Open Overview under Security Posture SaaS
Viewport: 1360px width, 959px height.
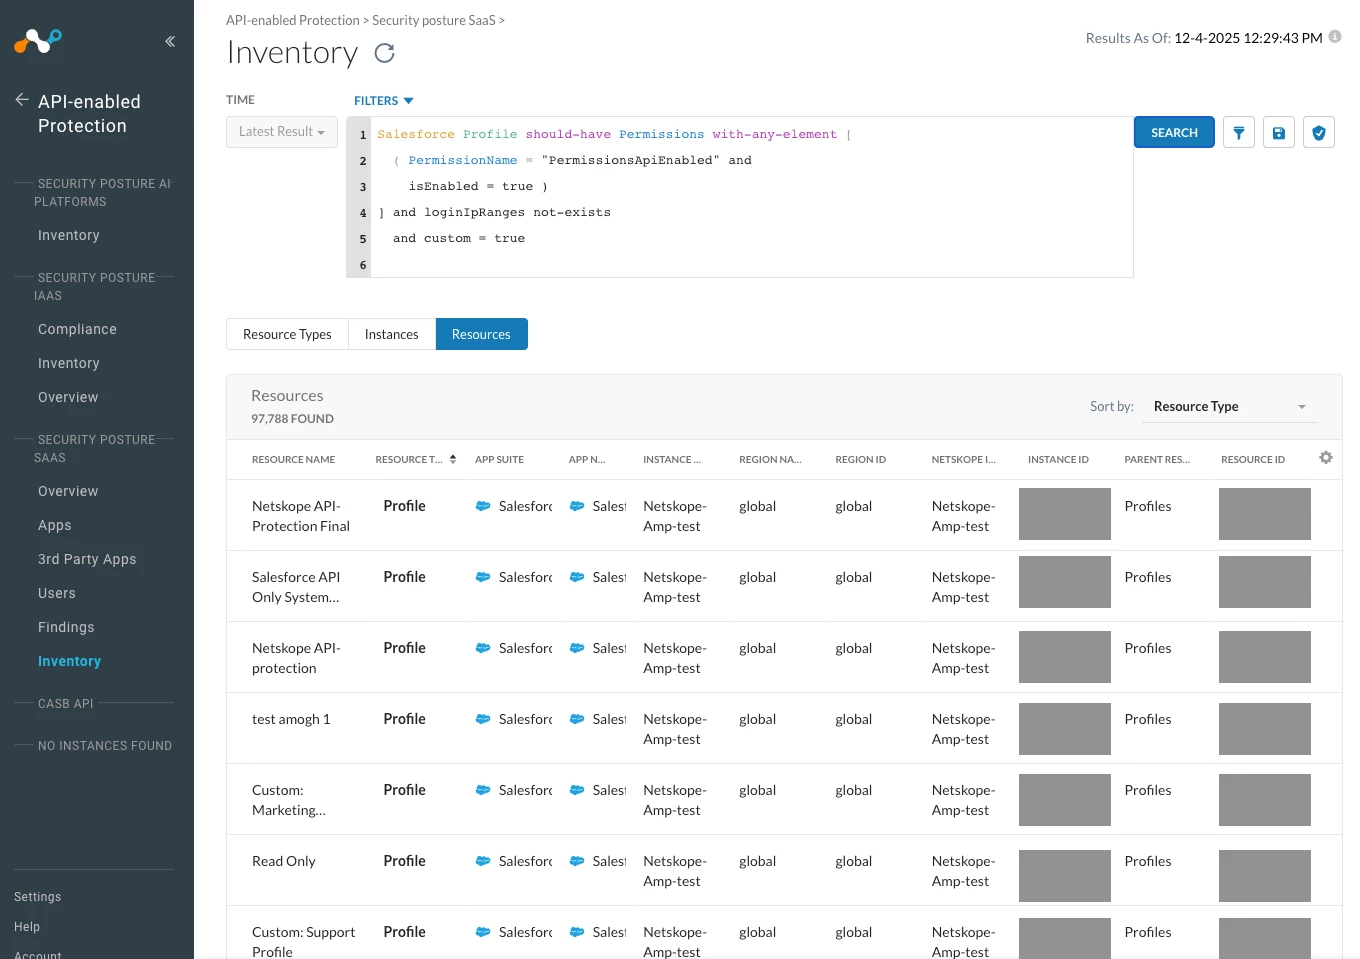(x=68, y=491)
